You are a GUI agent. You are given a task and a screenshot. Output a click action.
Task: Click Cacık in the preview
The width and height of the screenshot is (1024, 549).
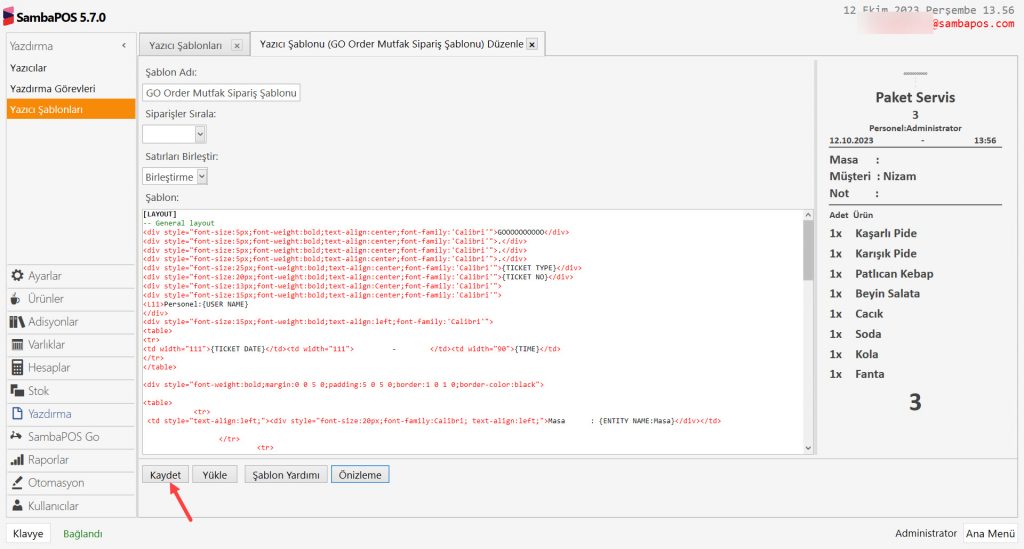[x=869, y=314]
